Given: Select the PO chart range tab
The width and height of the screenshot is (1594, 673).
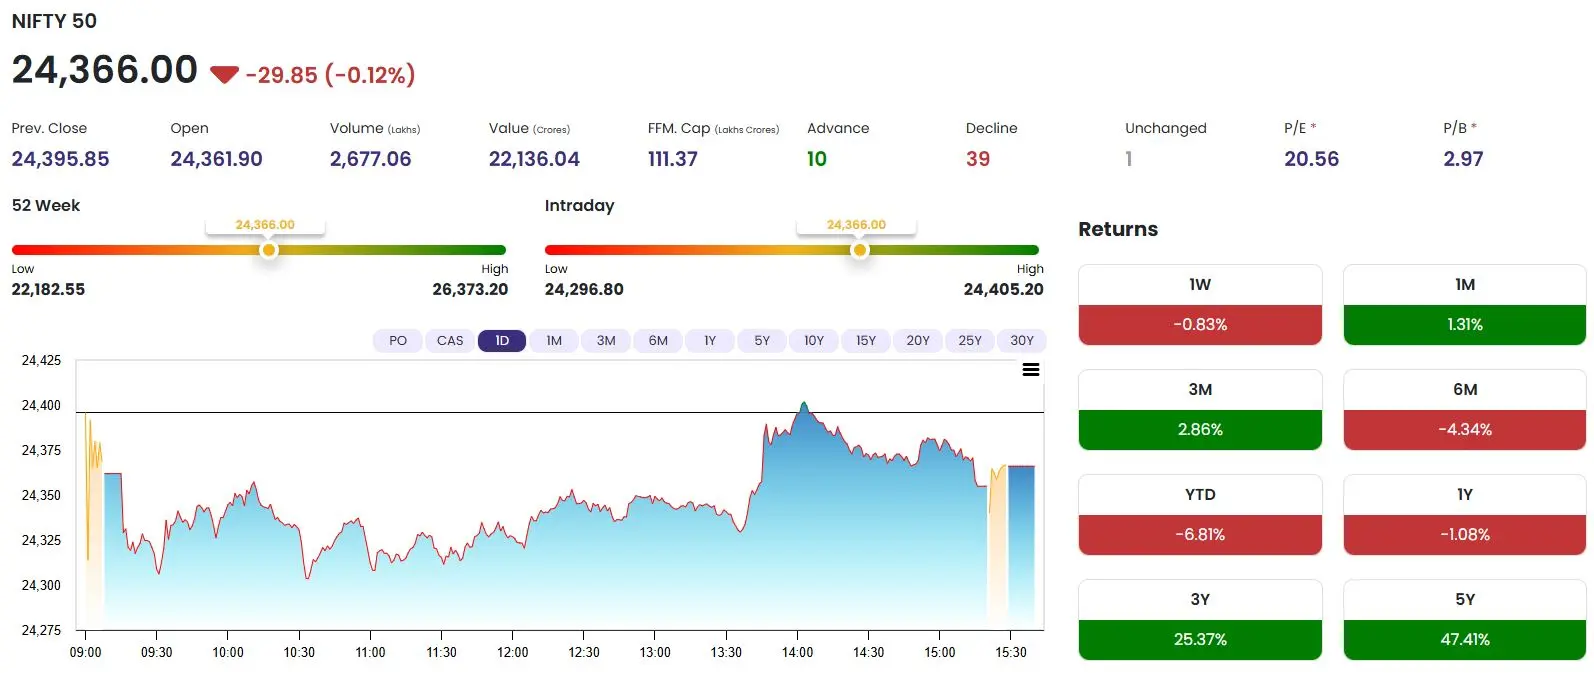Looking at the screenshot, I should 398,341.
